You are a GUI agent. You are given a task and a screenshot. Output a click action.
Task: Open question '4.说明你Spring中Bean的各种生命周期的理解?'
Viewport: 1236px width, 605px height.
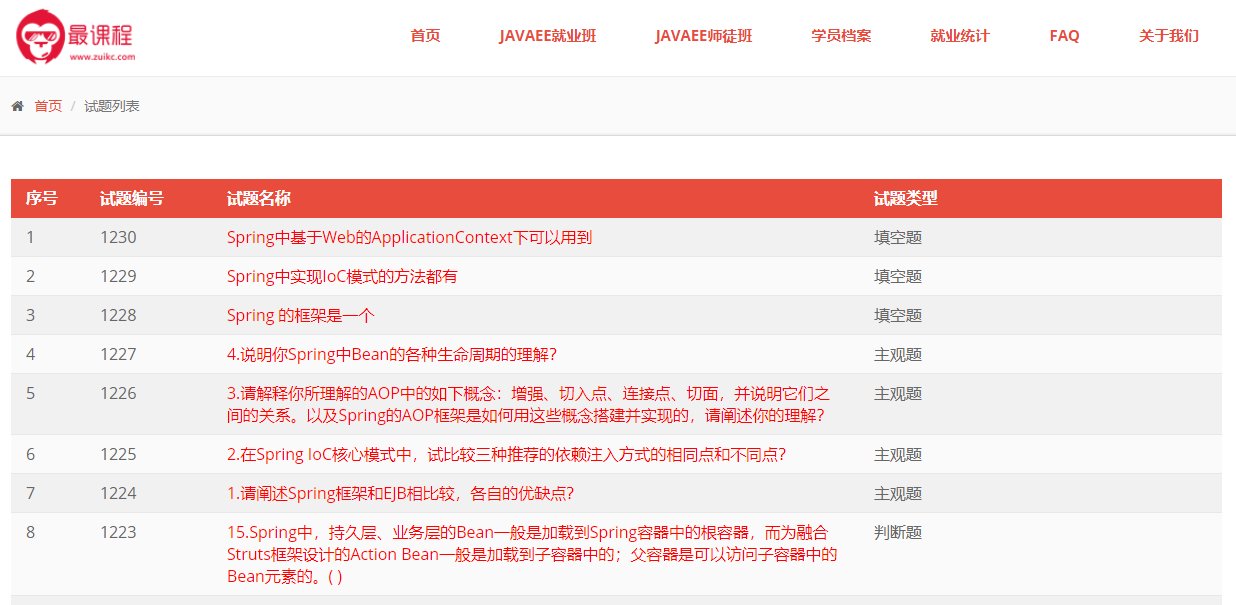pyautogui.click(x=392, y=354)
